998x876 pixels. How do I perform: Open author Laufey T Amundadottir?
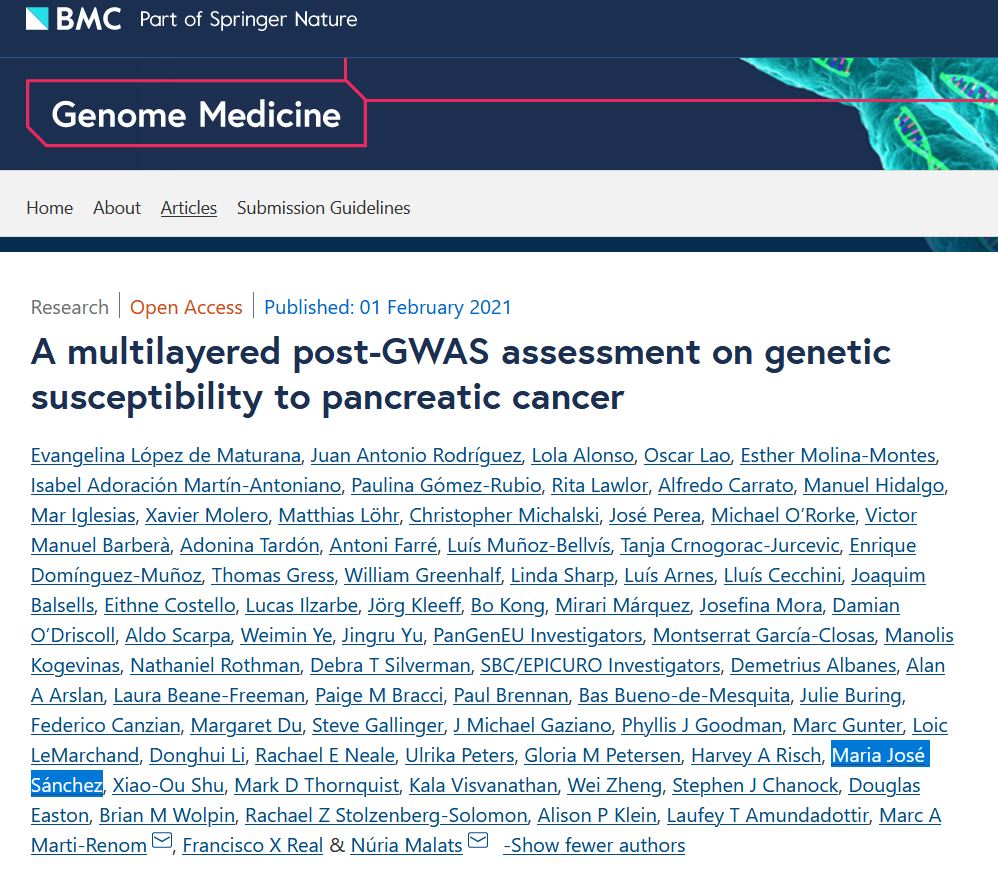point(767,815)
